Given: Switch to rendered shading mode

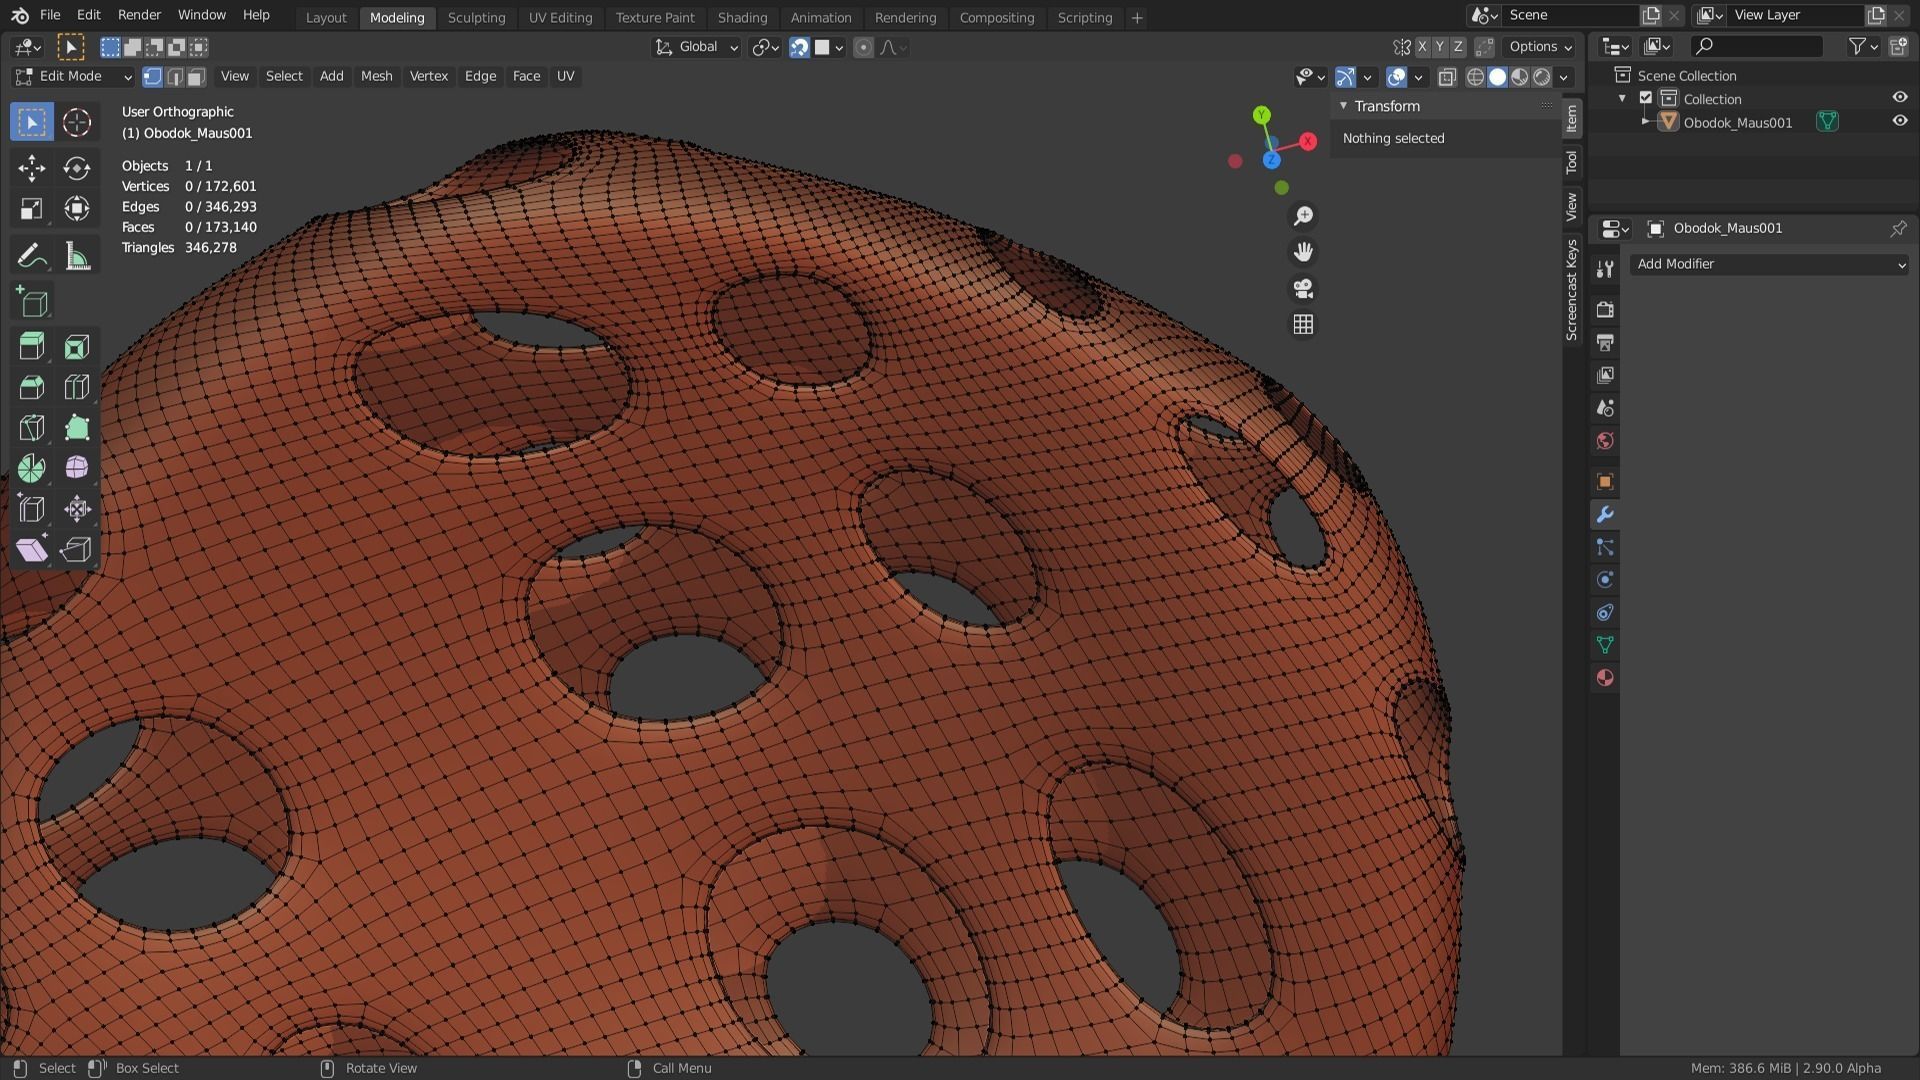Looking at the screenshot, I should pyautogui.click(x=1542, y=77).
